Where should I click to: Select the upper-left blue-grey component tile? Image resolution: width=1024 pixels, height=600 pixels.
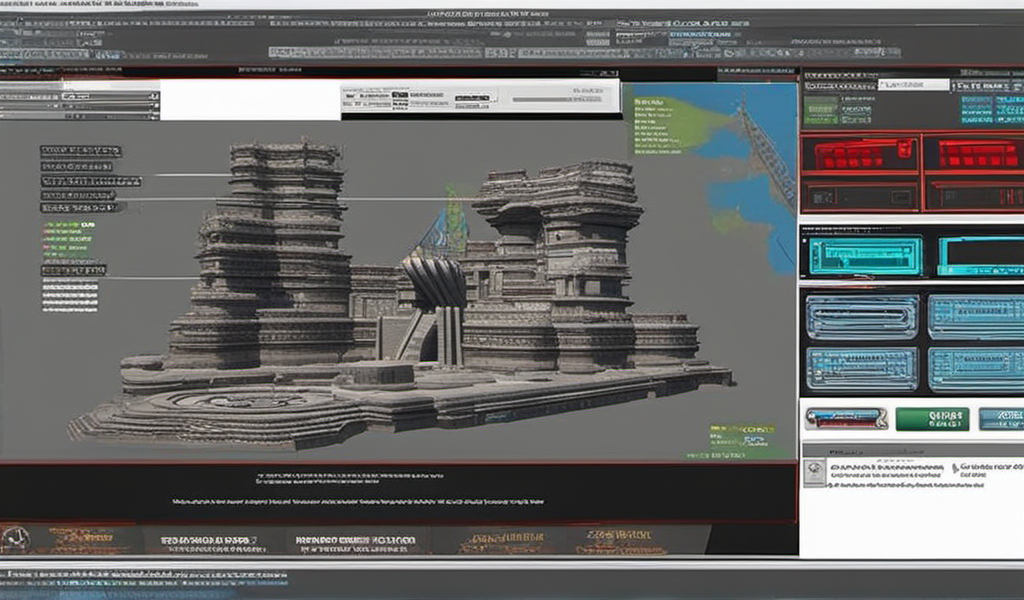[861, 317]
